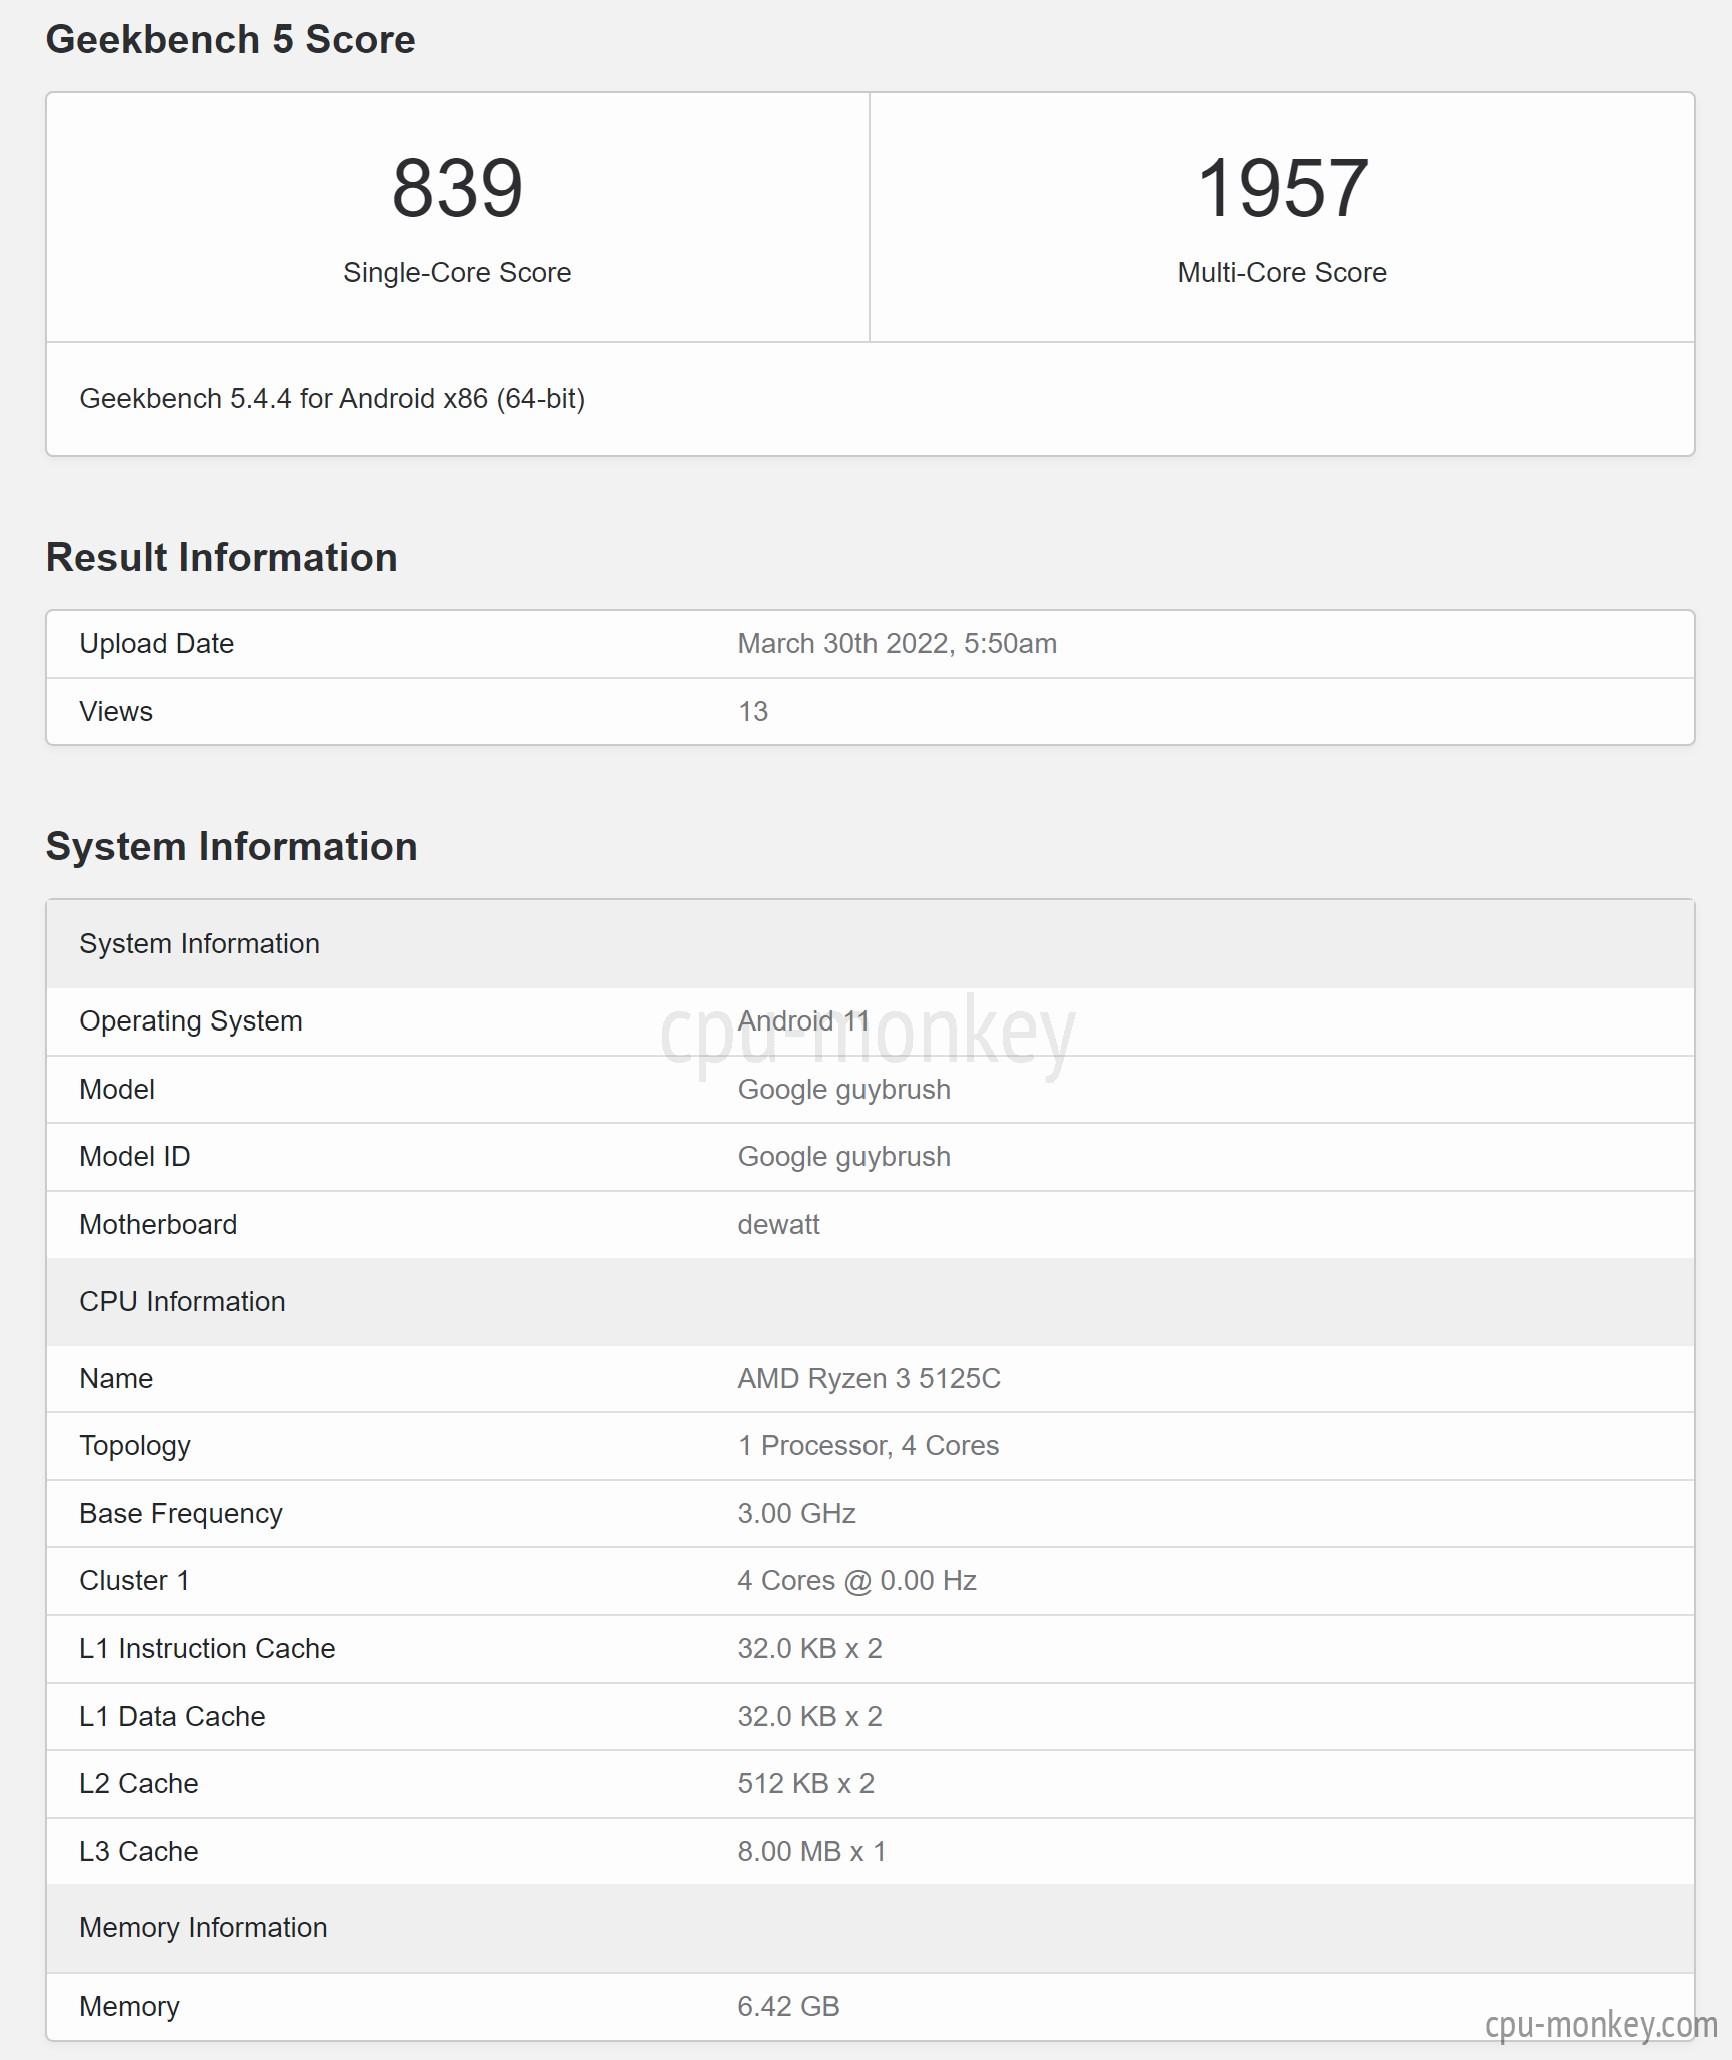The image size is (1732, 2060).
Task: Click the multi-core score 1957
Action: (1282, 188)
